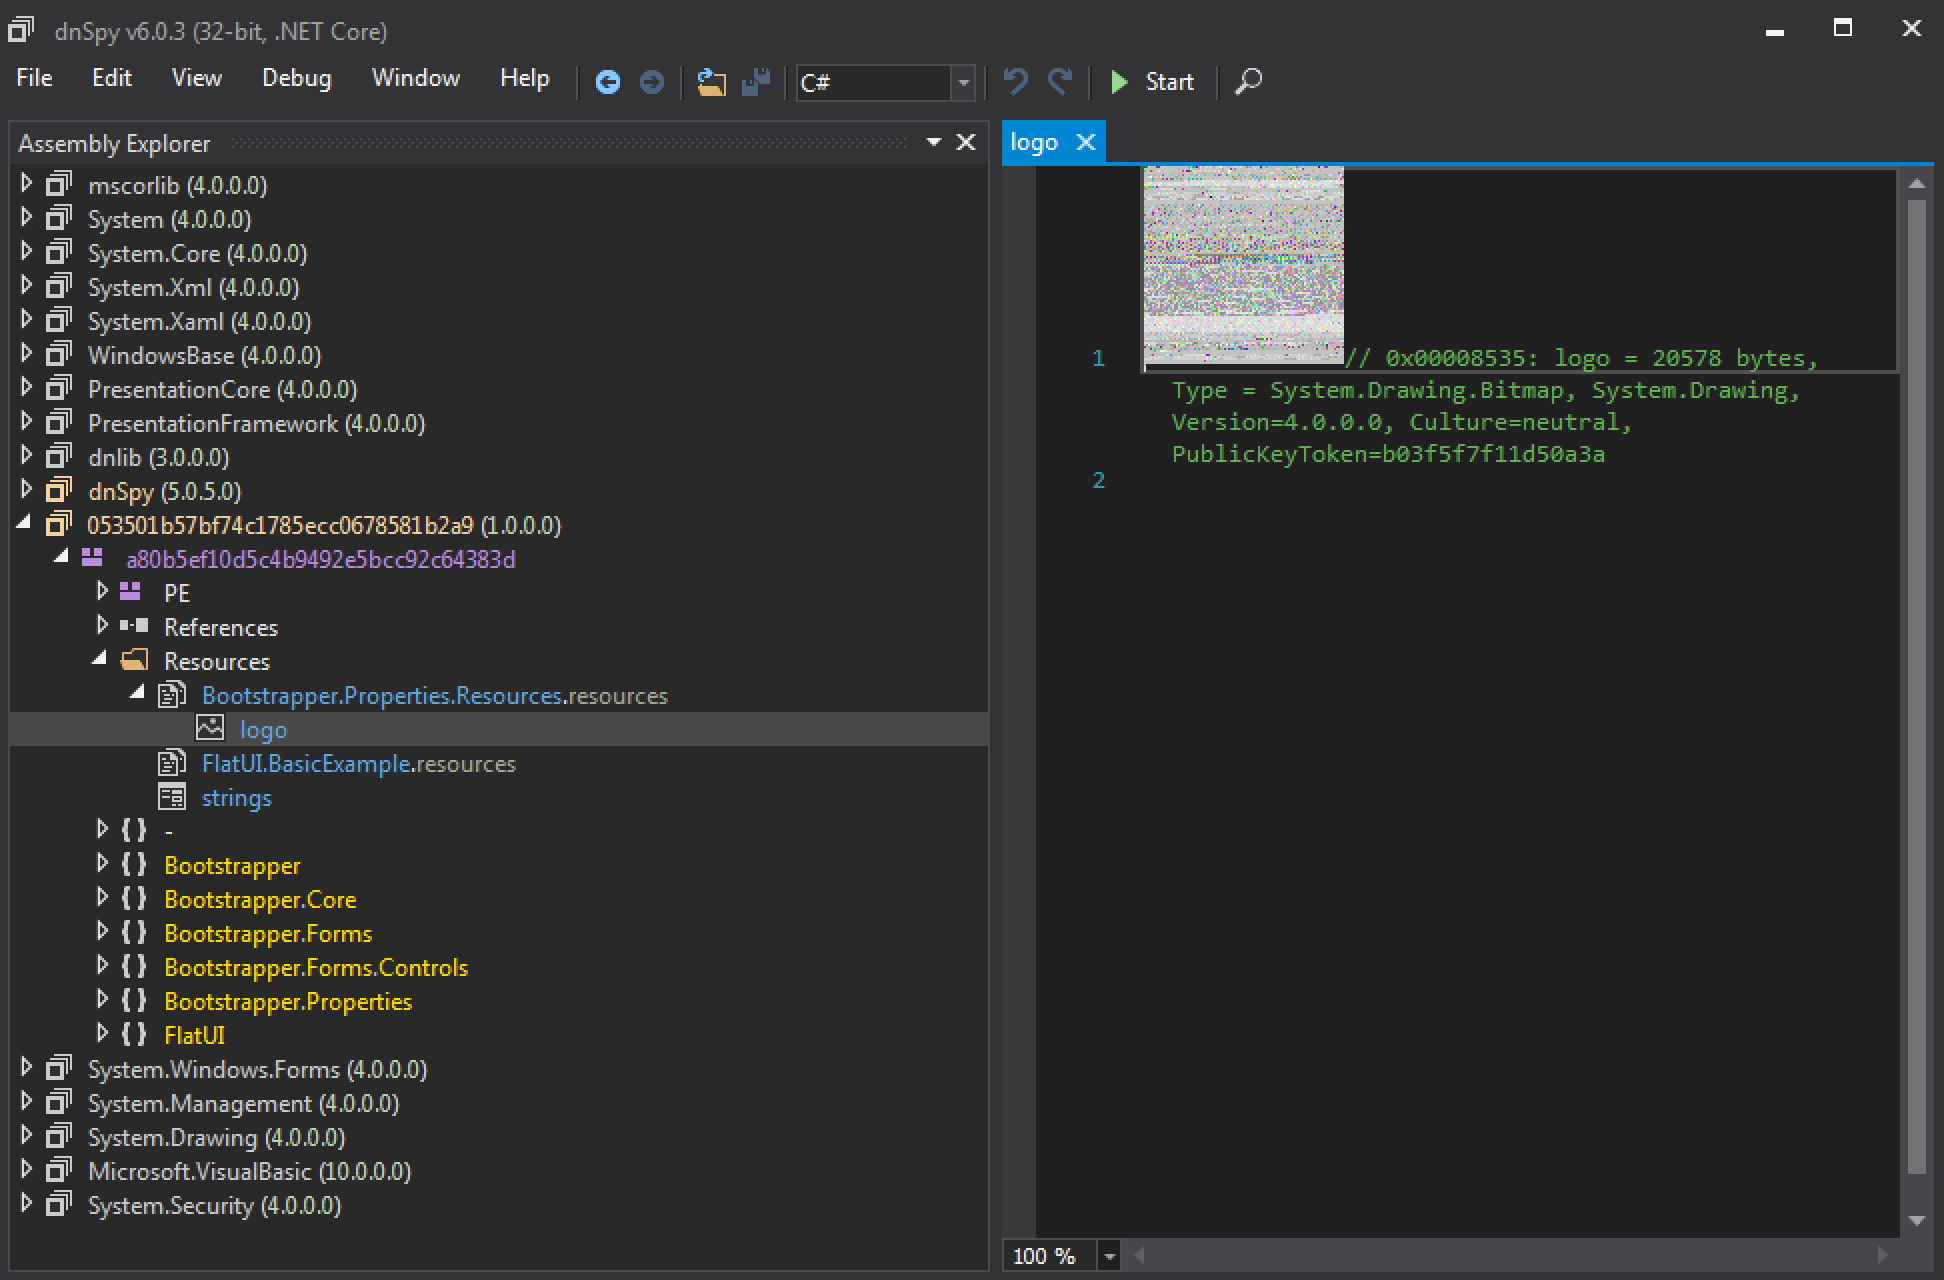
Task: Click the logo bitmap preview thumbnail
Action: click(x=1243, y=264)
